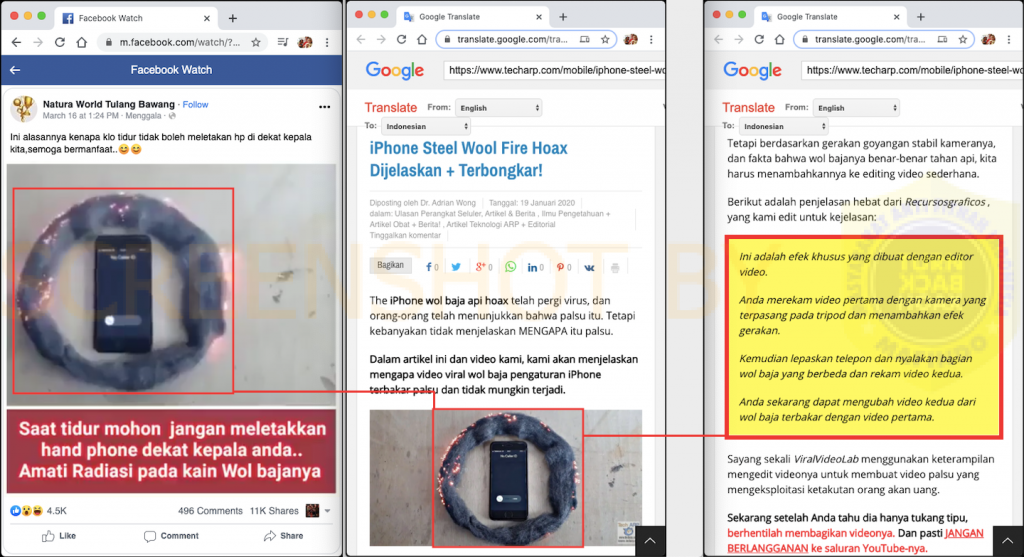Open To Indonesian dropdown in right window
Image resolution: width=1024 pixels, height=557 pixels.
(784, 126)
